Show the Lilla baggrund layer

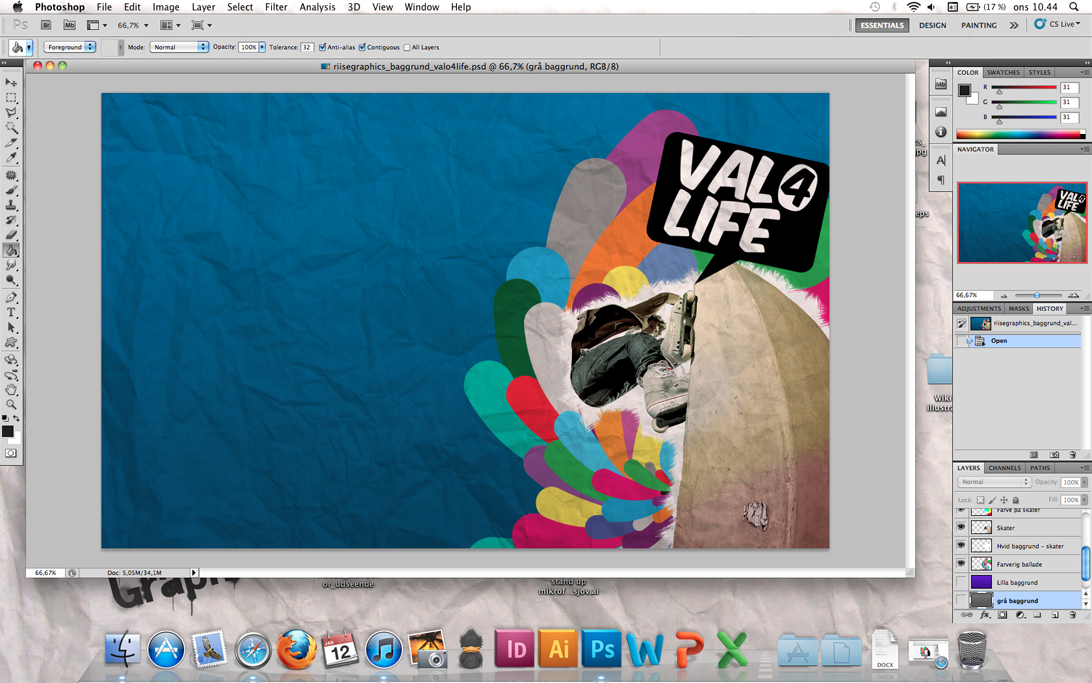click(961, 582)
